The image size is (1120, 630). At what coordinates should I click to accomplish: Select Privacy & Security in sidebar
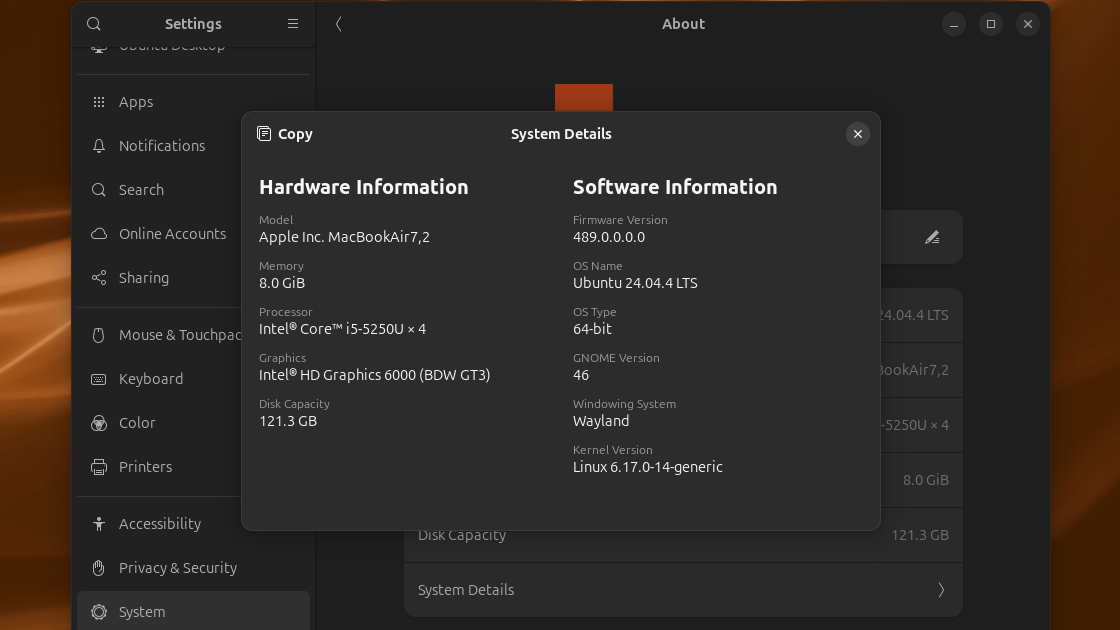177,568
